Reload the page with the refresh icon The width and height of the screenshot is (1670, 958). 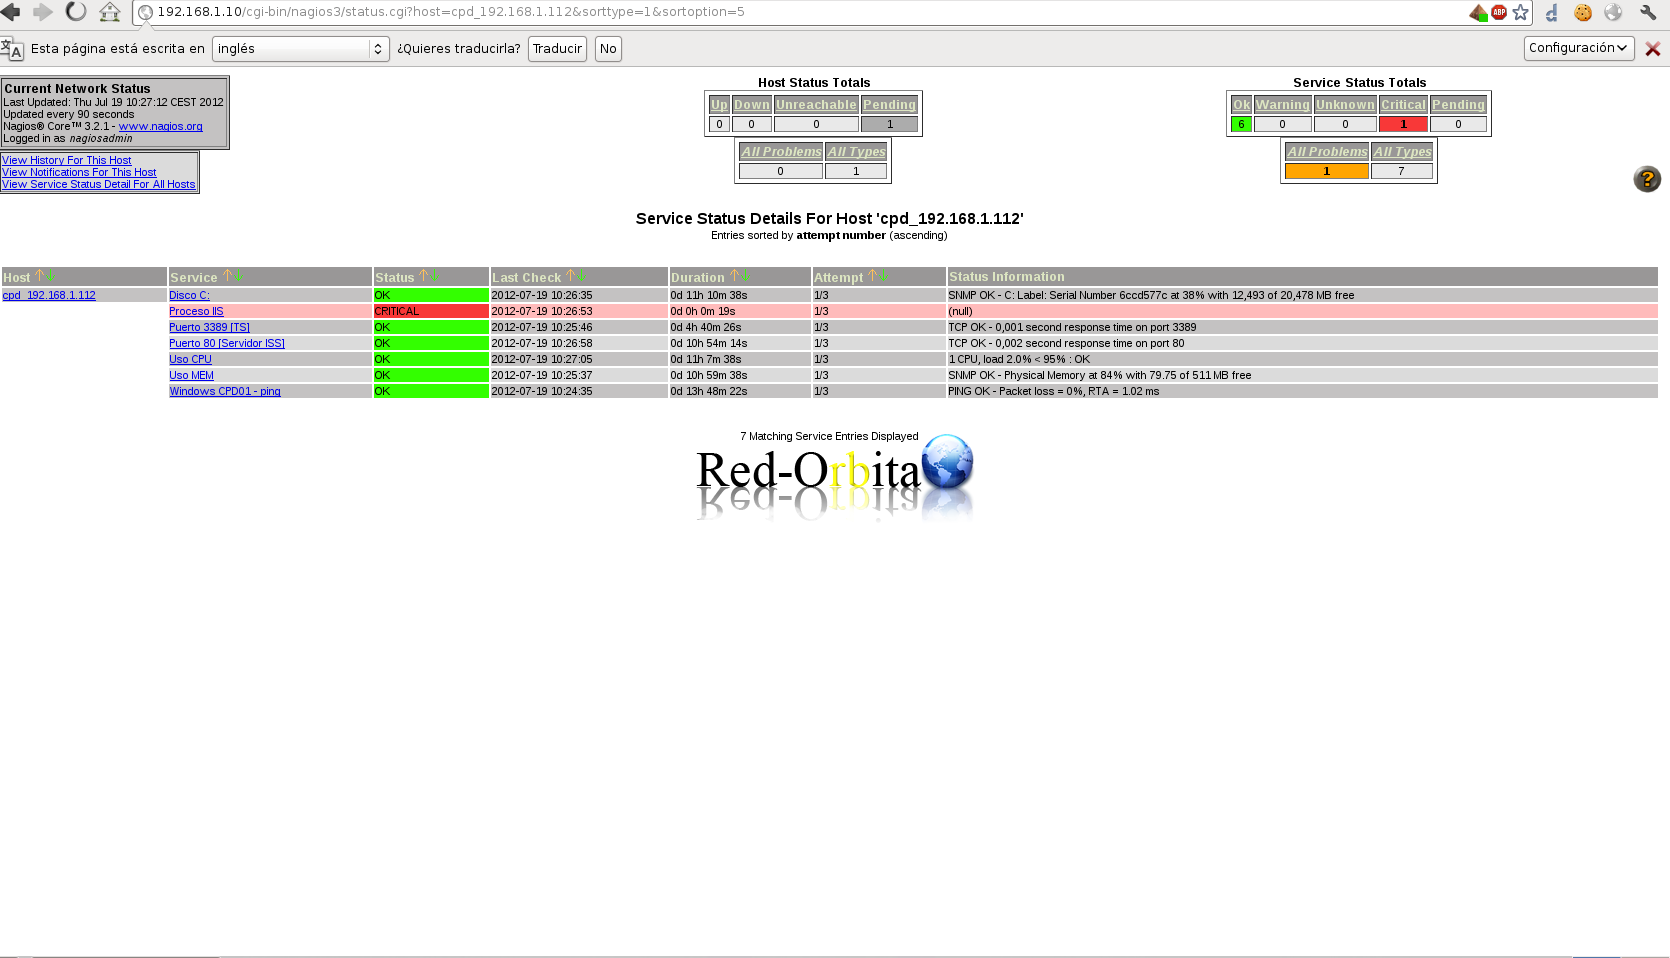tap(76, 12)
